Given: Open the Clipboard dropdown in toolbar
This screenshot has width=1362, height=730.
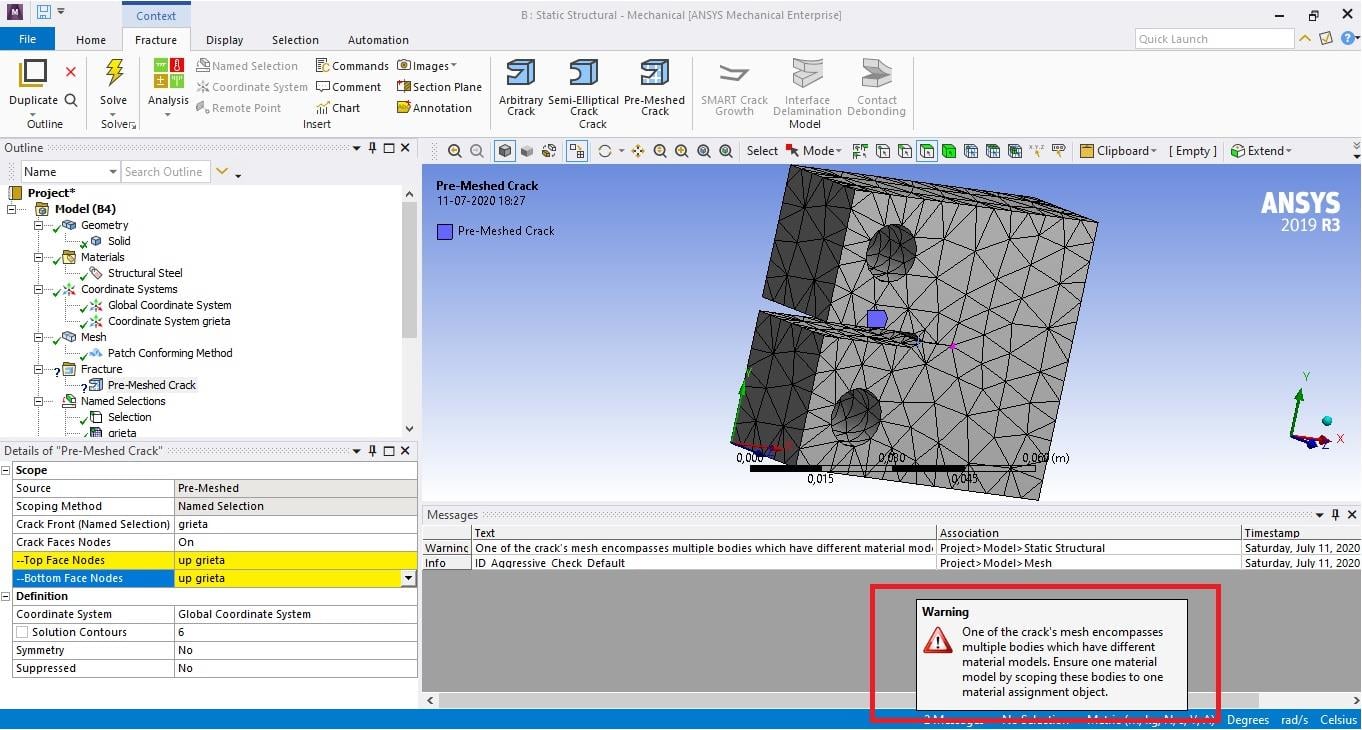Looking at the screenshot, I should 1118,151.
